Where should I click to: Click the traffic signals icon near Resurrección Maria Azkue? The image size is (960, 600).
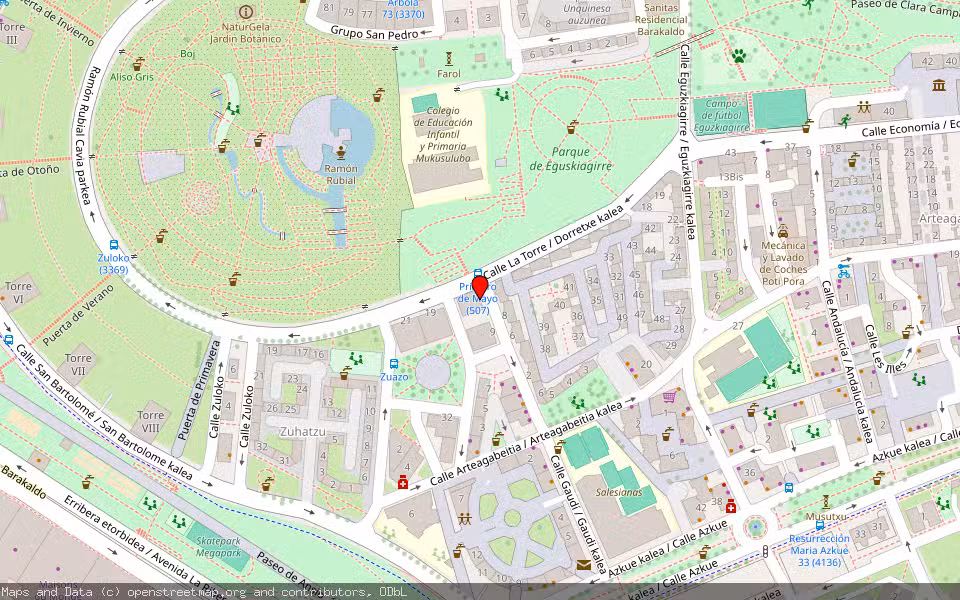(x=766, y=550)
